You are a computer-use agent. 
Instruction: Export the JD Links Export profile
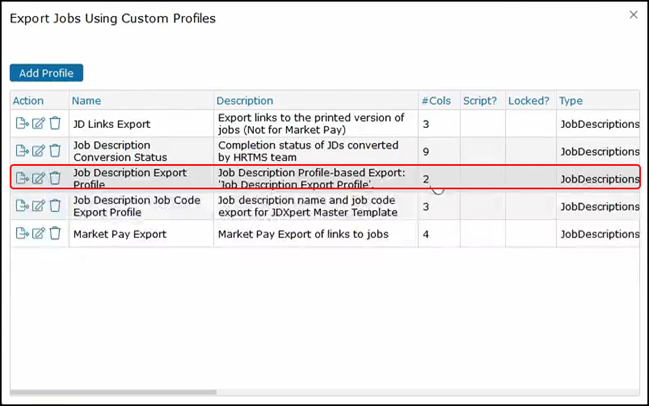[22, 124]
